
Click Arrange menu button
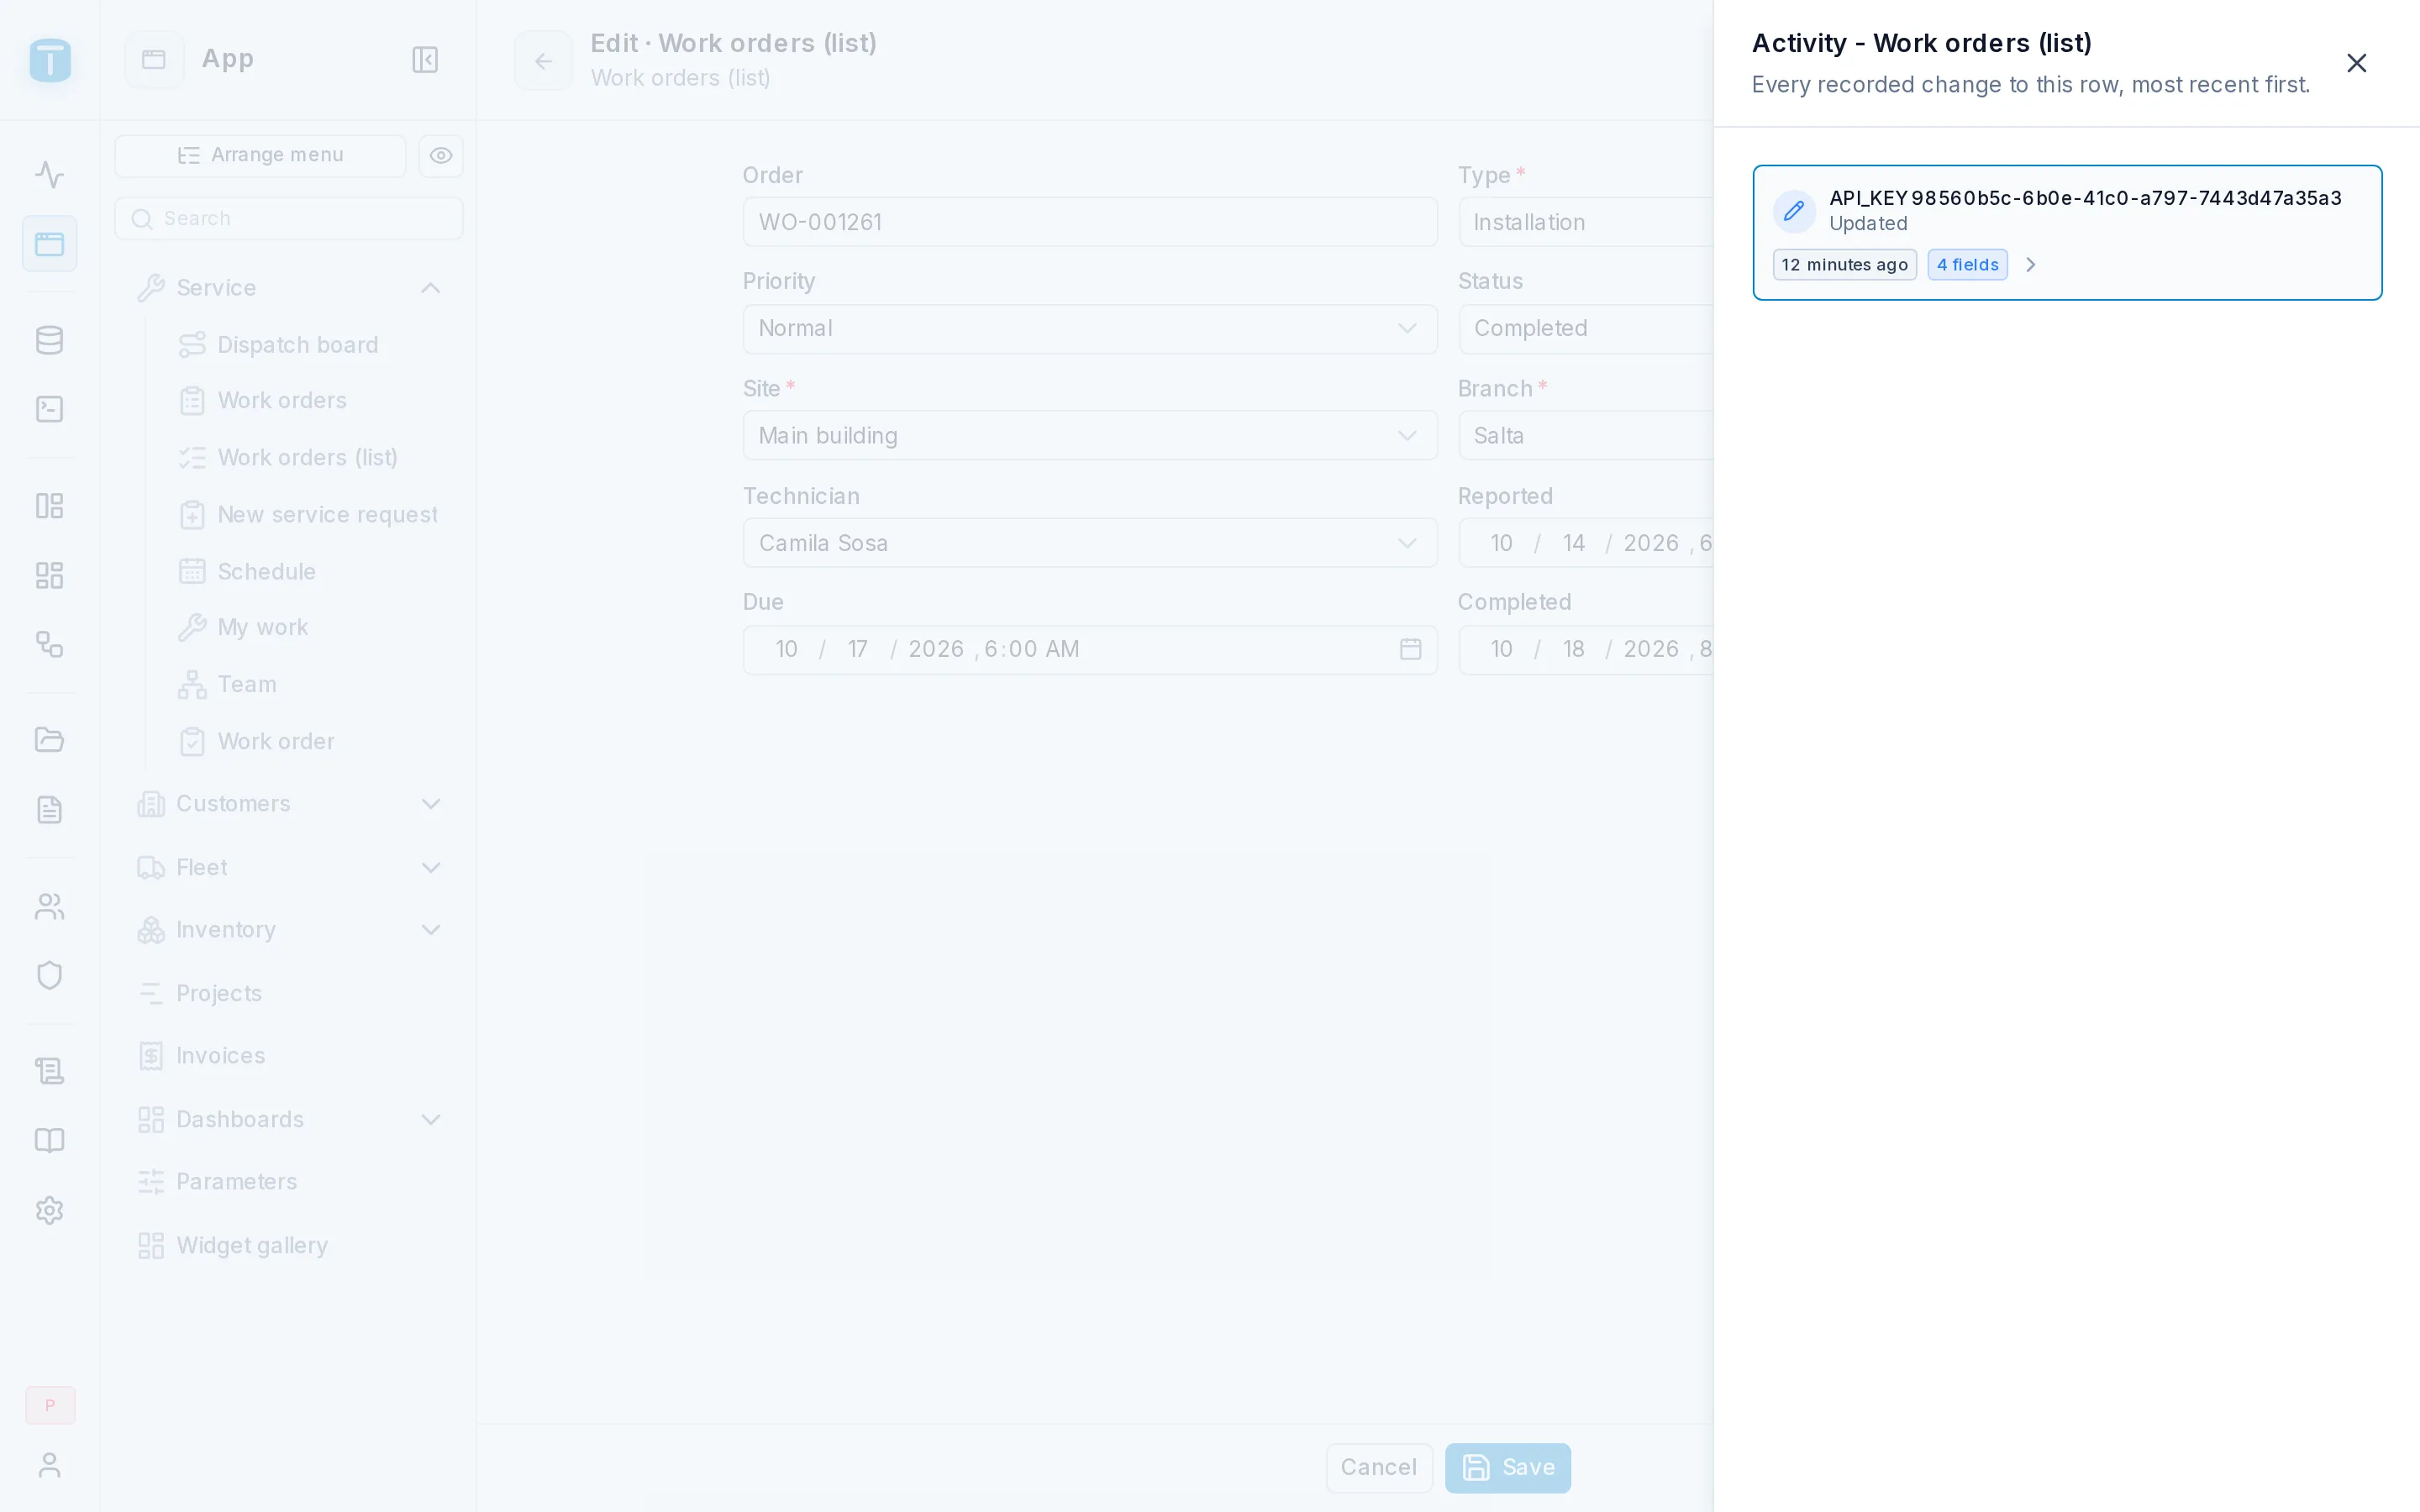tap(260, 156)
